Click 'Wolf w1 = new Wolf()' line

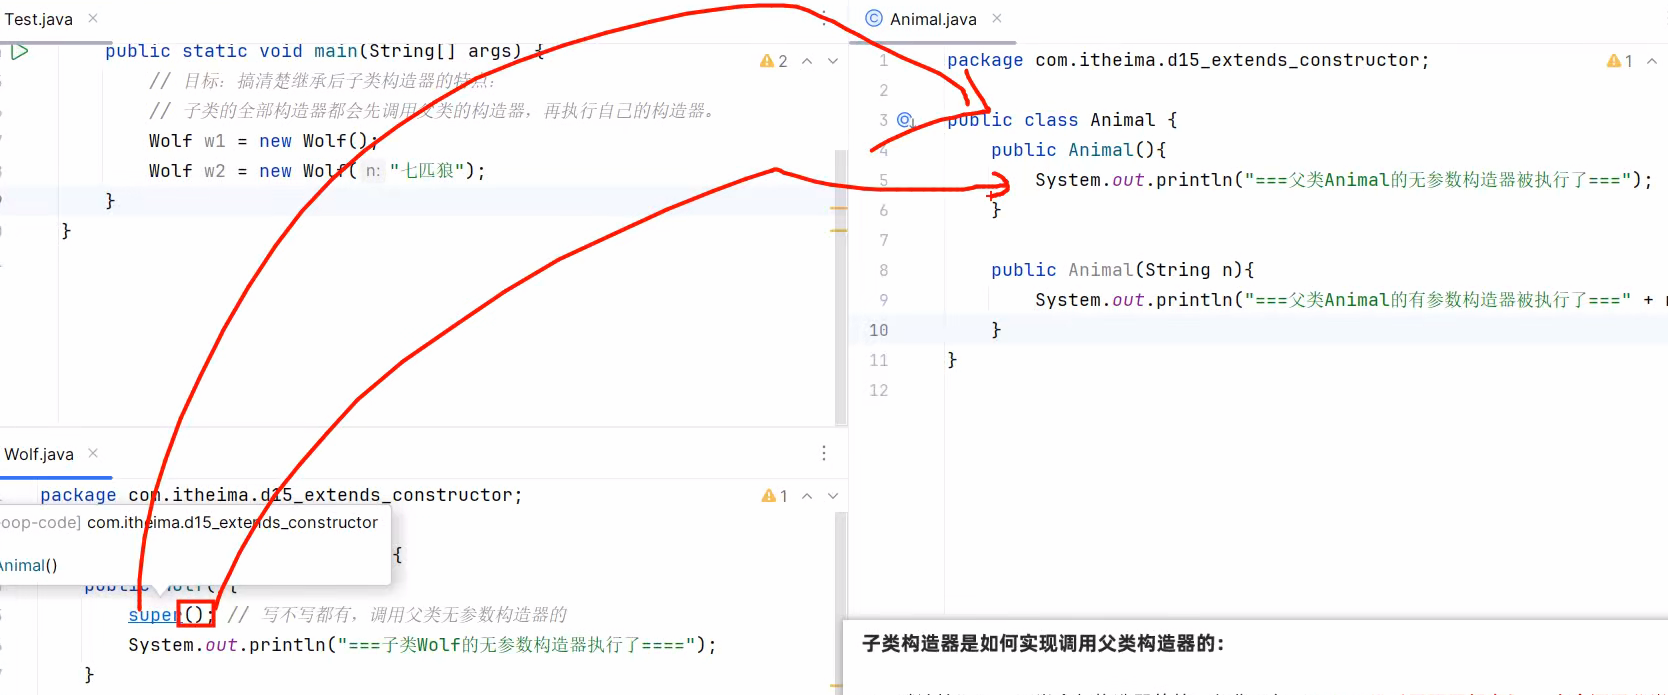tap(264, 141)
